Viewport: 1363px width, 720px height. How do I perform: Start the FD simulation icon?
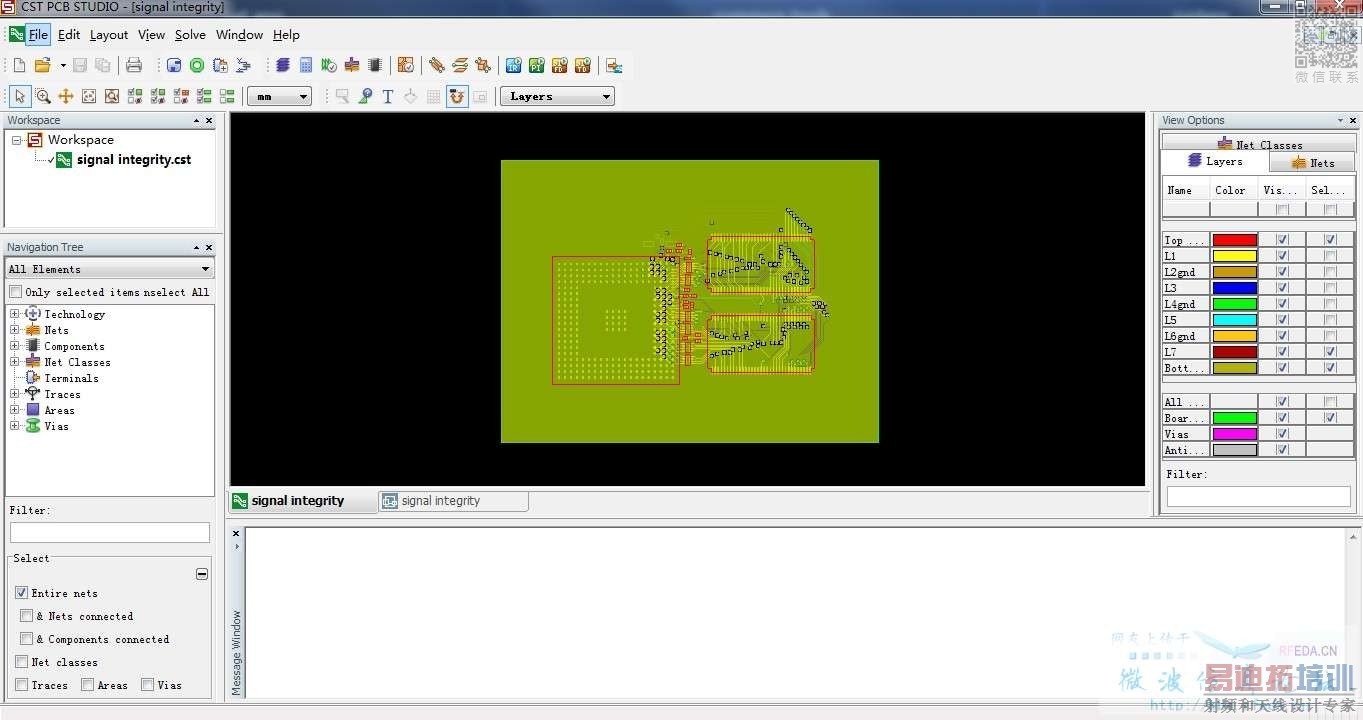(560, 66)
